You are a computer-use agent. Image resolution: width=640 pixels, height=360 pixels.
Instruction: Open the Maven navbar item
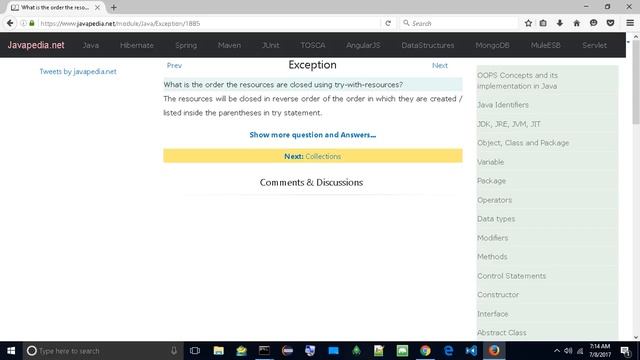229,45
